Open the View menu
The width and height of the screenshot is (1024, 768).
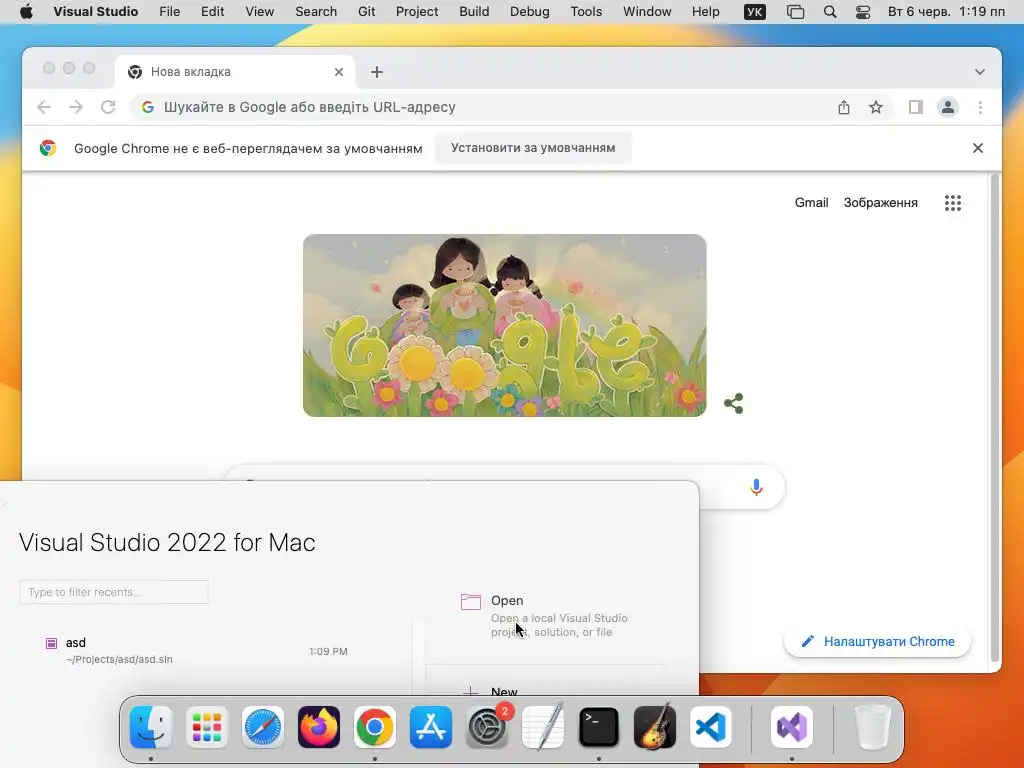[259, 12]
